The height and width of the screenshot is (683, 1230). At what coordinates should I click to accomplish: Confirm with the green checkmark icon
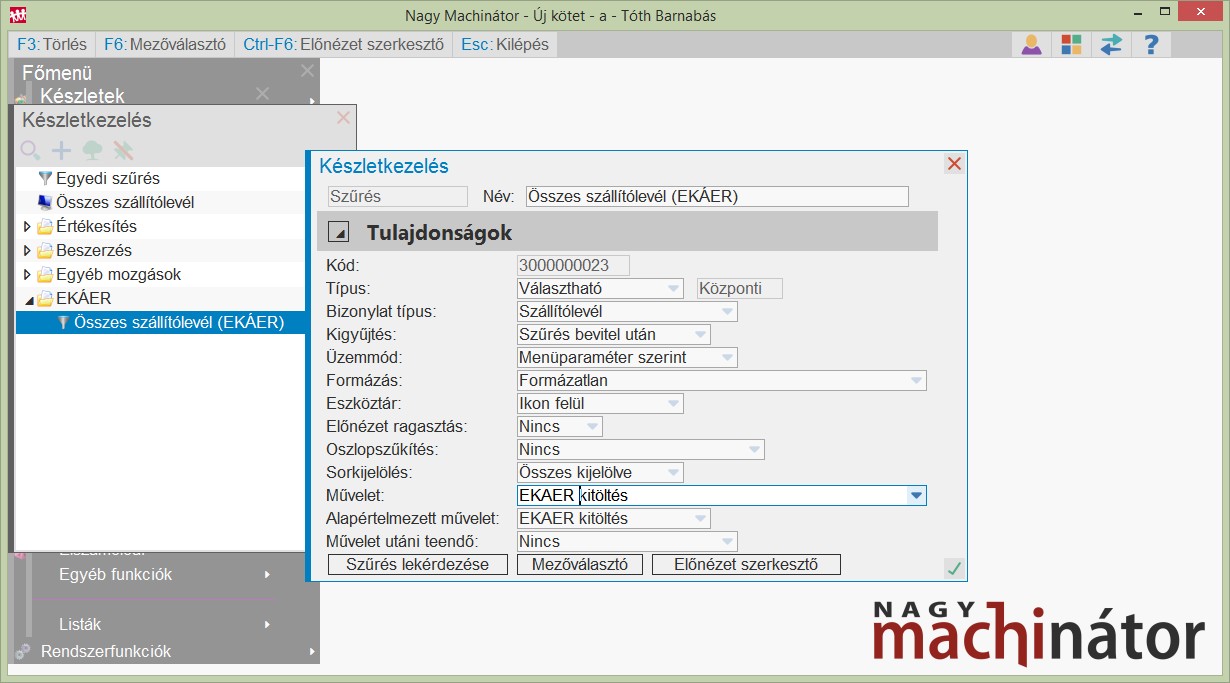click(x=954, y=568)
